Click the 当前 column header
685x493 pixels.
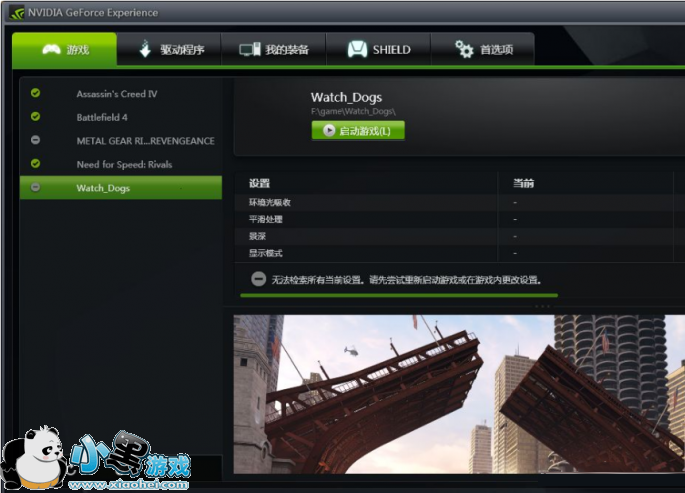(x=523, y=183)
